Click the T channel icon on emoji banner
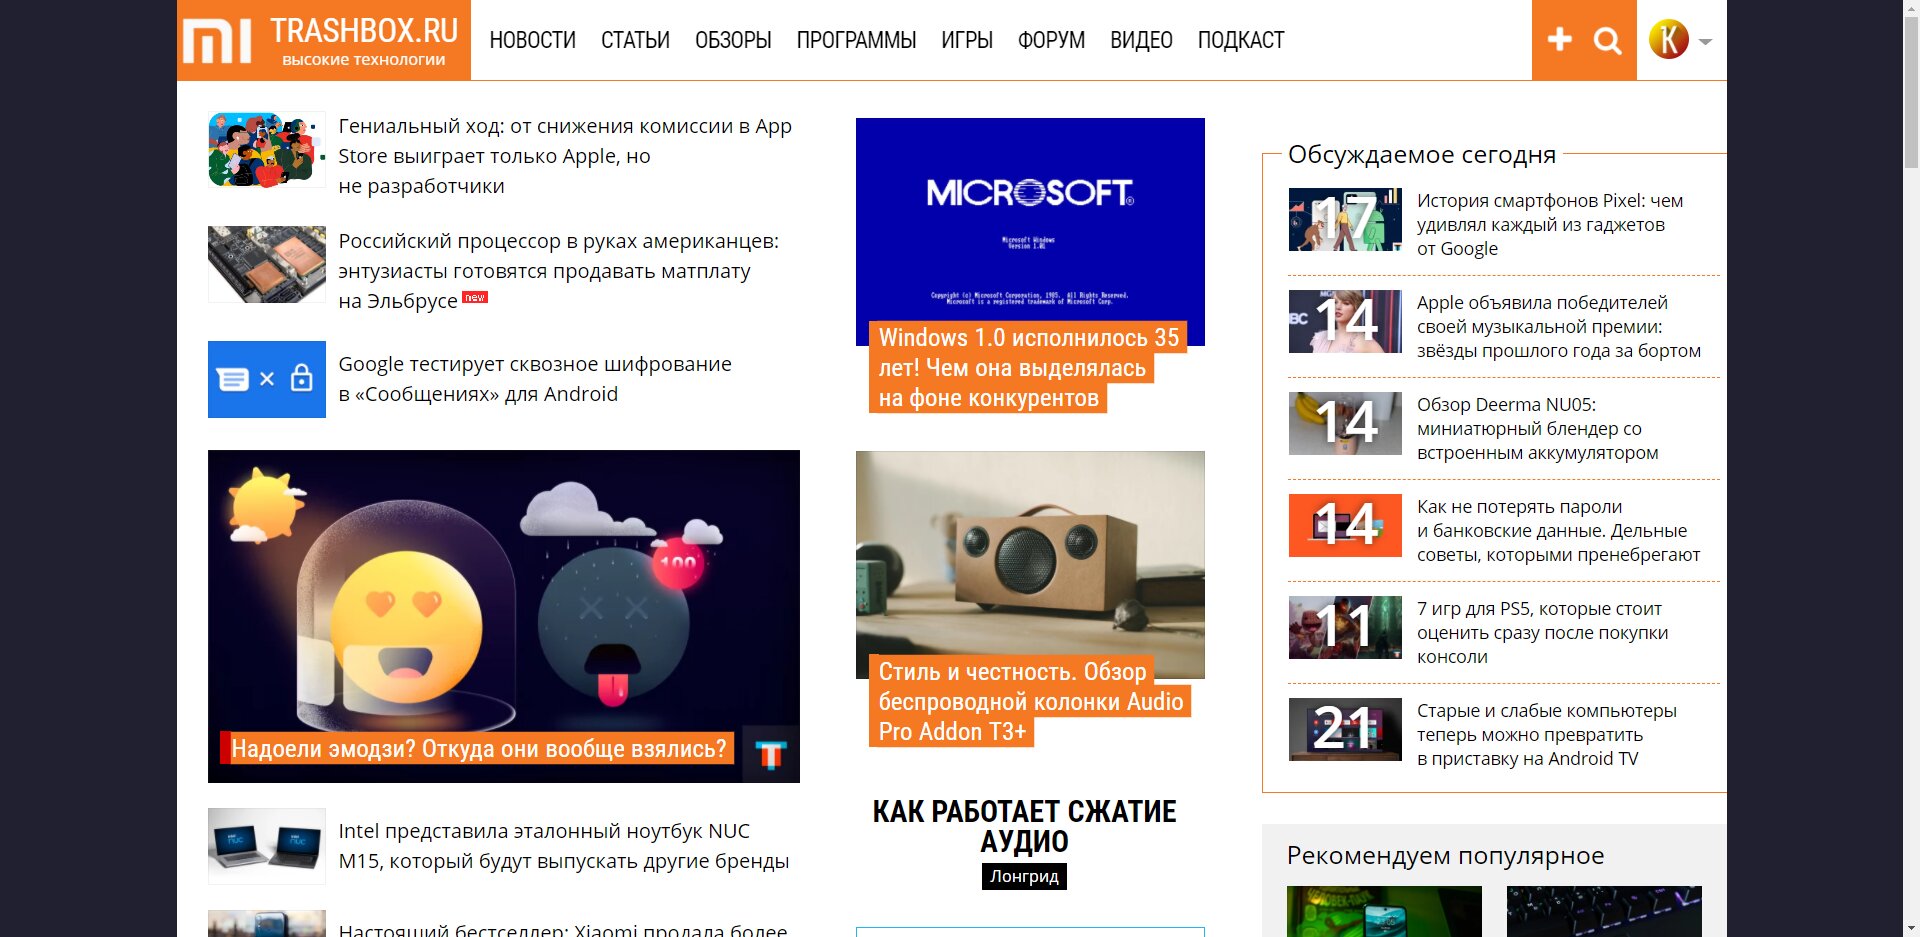 770,754
